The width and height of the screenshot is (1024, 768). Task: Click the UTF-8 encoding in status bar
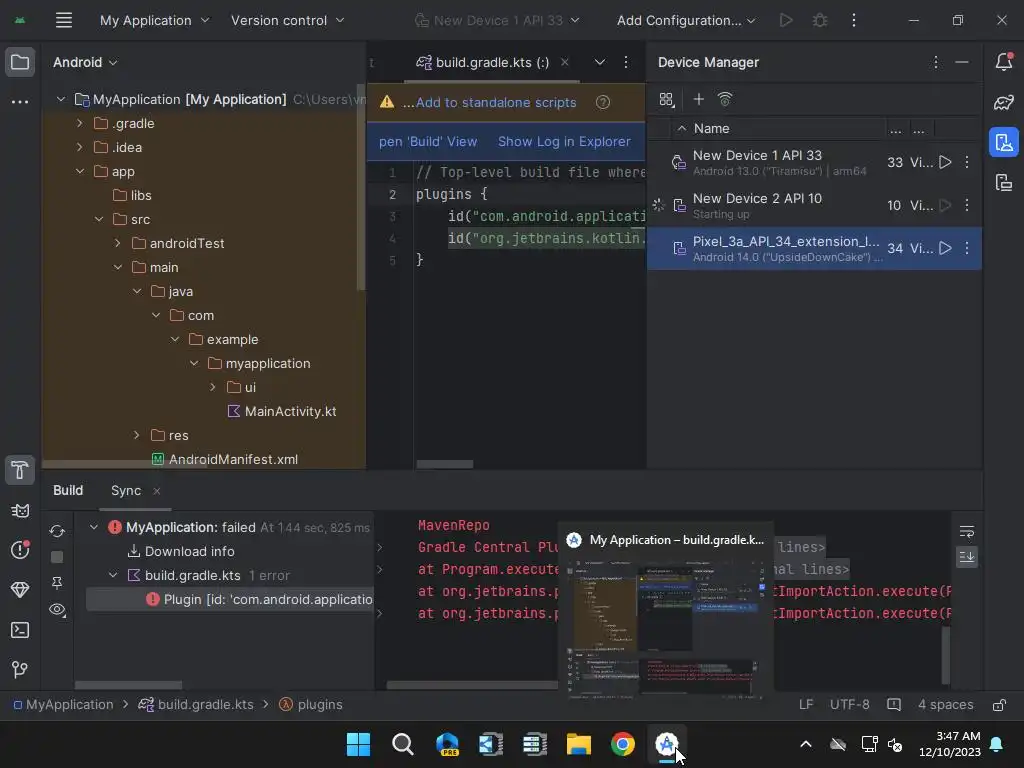[x=850, y=705]
